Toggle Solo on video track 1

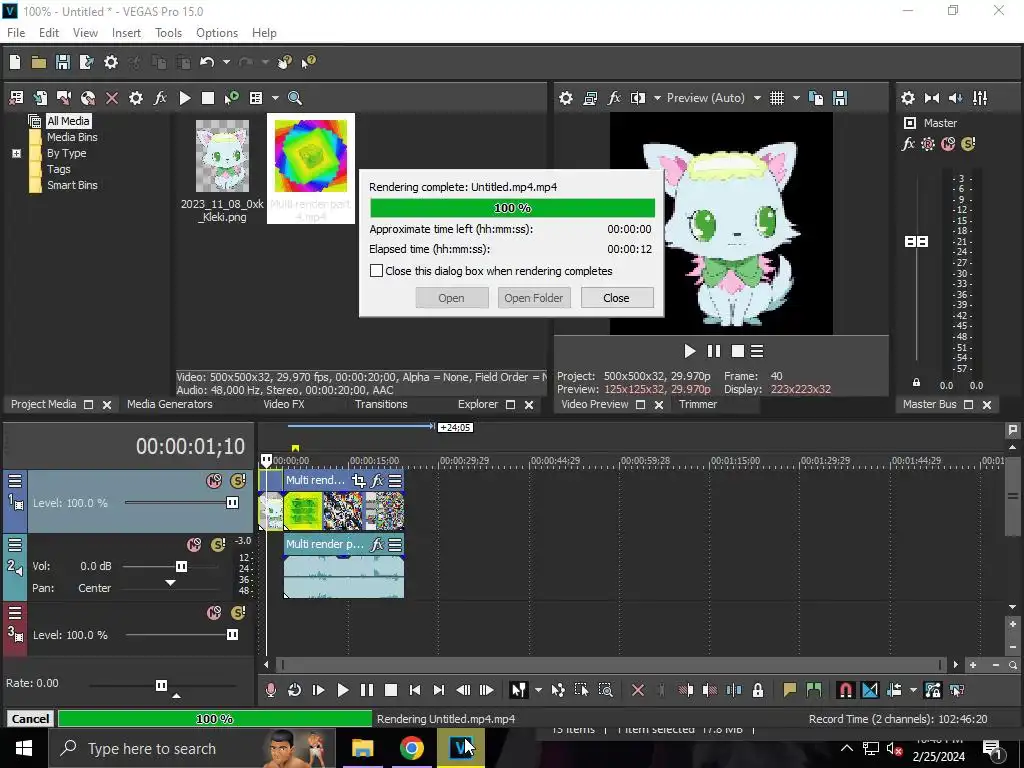pyautogui.click(x=238, y=481)
